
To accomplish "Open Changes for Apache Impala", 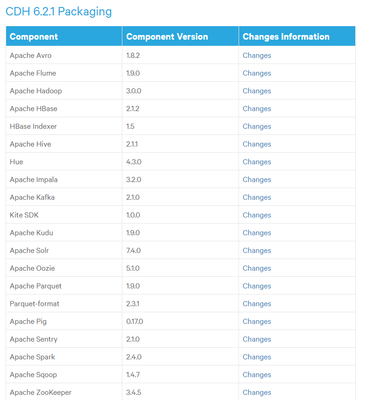I will pos(257,179).
